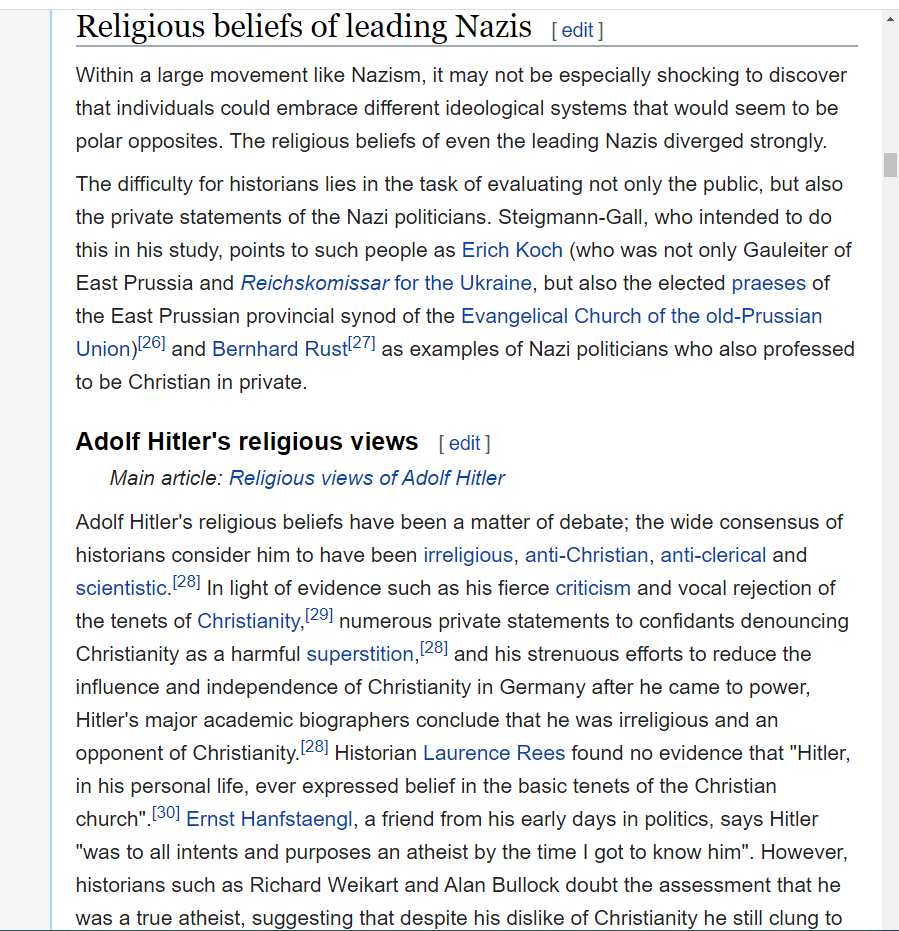Screen dimensions: 899x931
Task: Follow the criticism link
Action: pyautogui.click(x=593, y=588)
